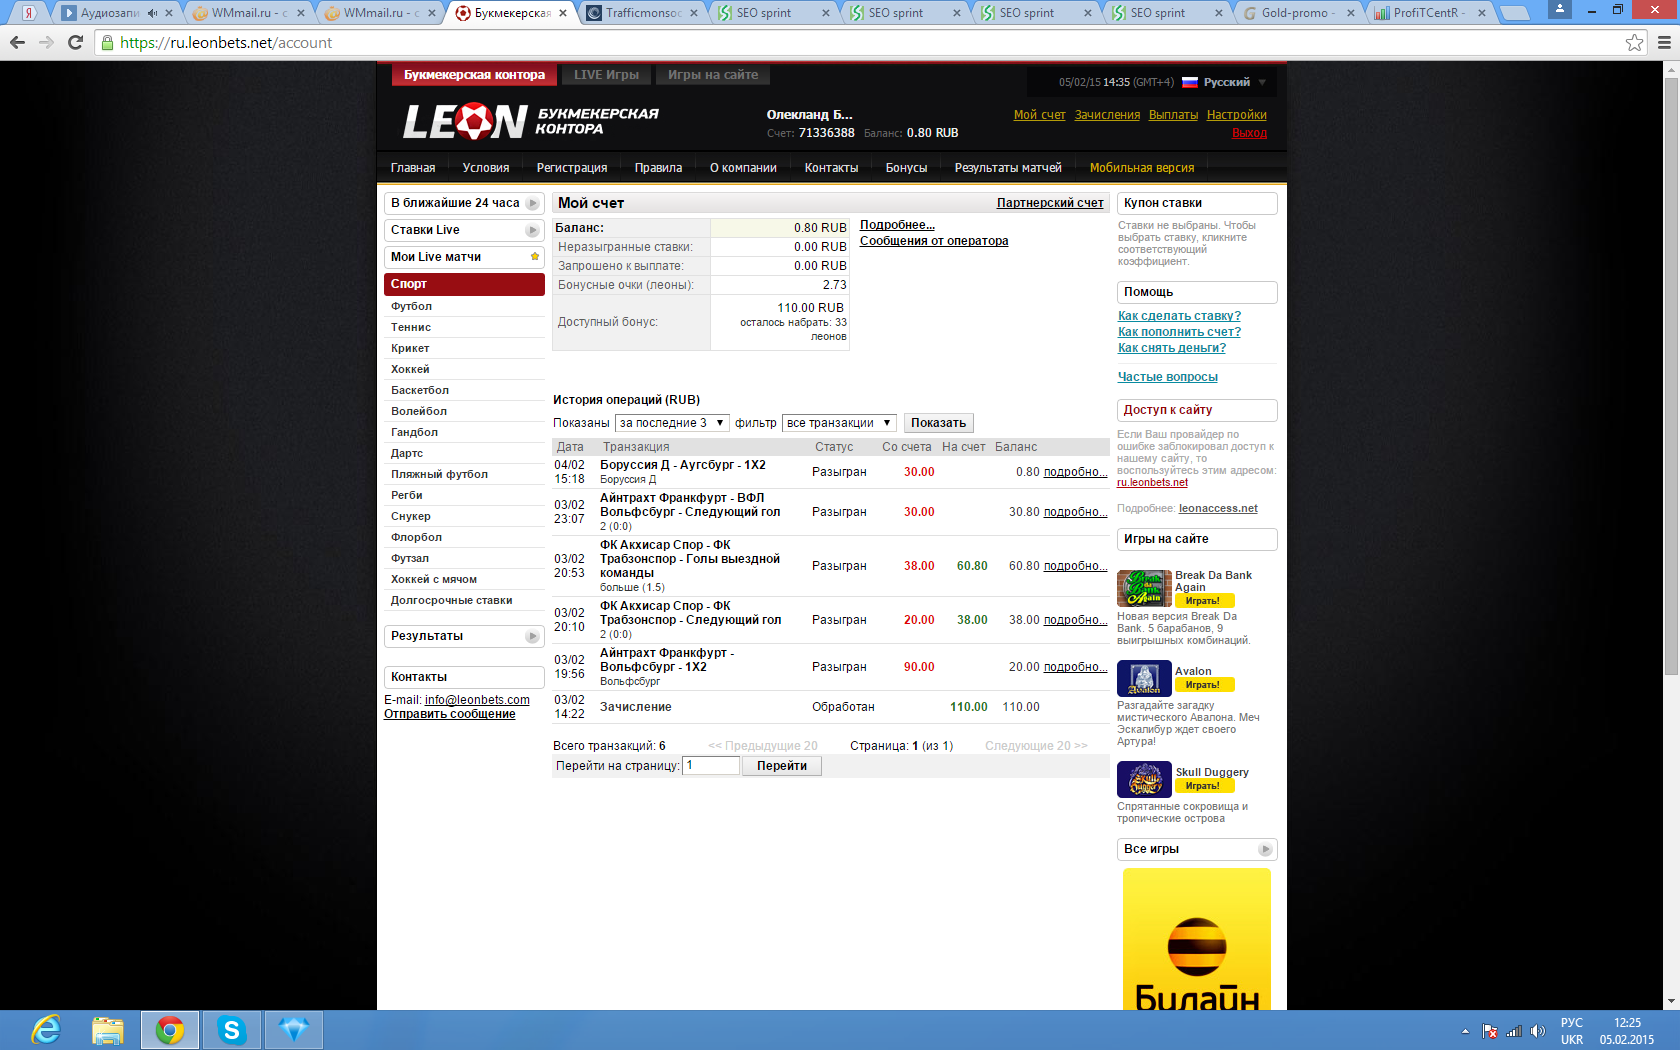
Task: Open the Результаты матчей menu item
Action: (x=1008, y=168)
